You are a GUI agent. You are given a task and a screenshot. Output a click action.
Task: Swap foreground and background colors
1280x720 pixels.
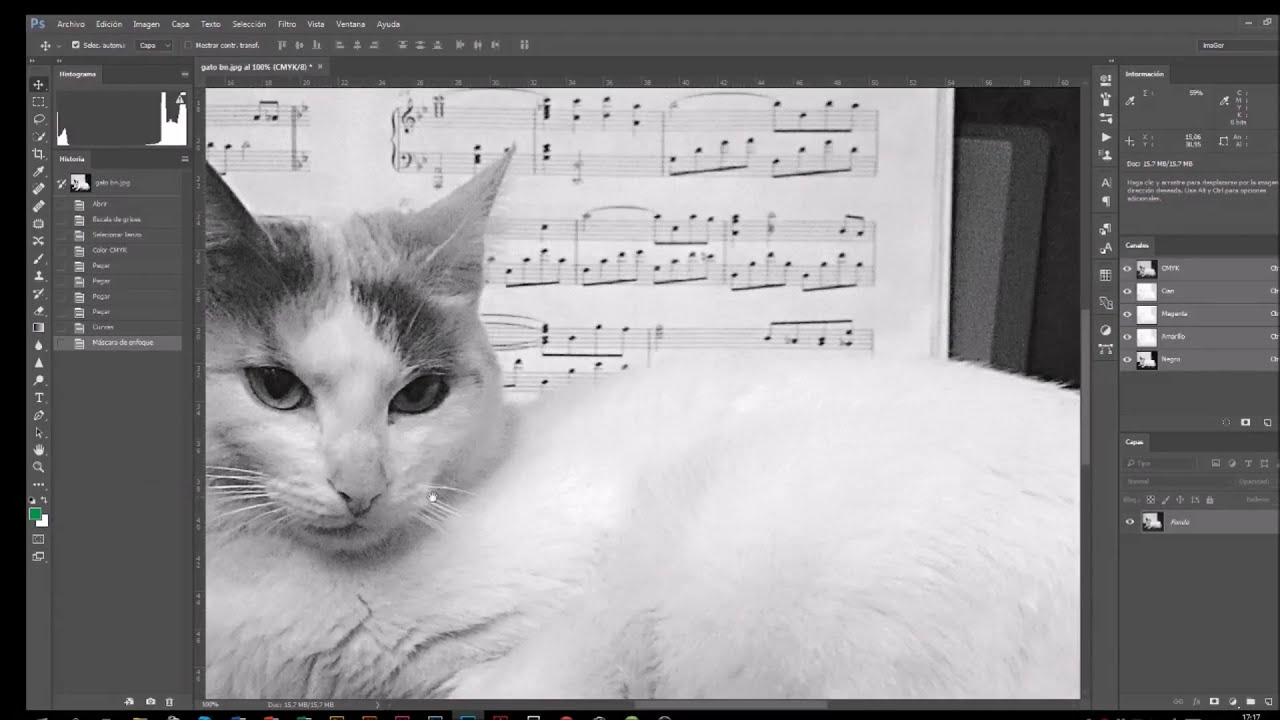(43, 500)
